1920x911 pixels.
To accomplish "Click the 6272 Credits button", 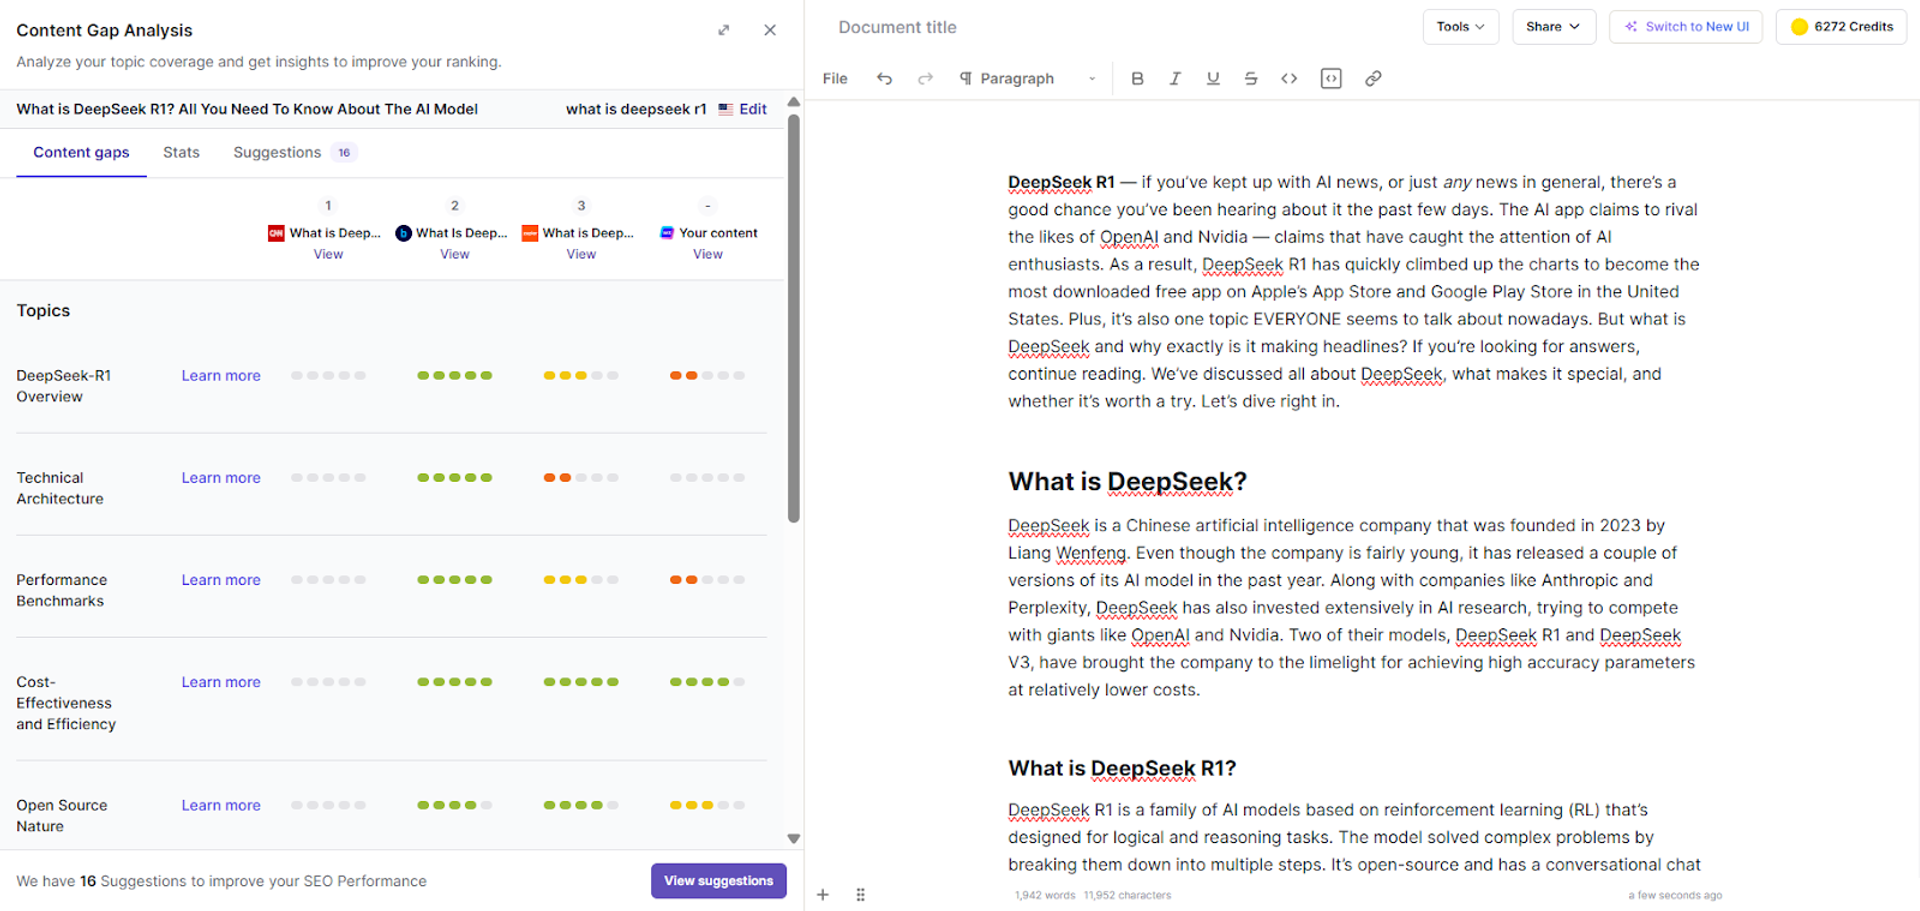I will coord(1841,27).
